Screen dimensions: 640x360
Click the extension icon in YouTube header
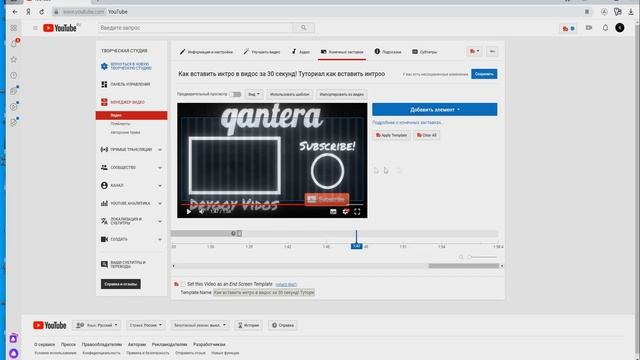coord(568,28)
